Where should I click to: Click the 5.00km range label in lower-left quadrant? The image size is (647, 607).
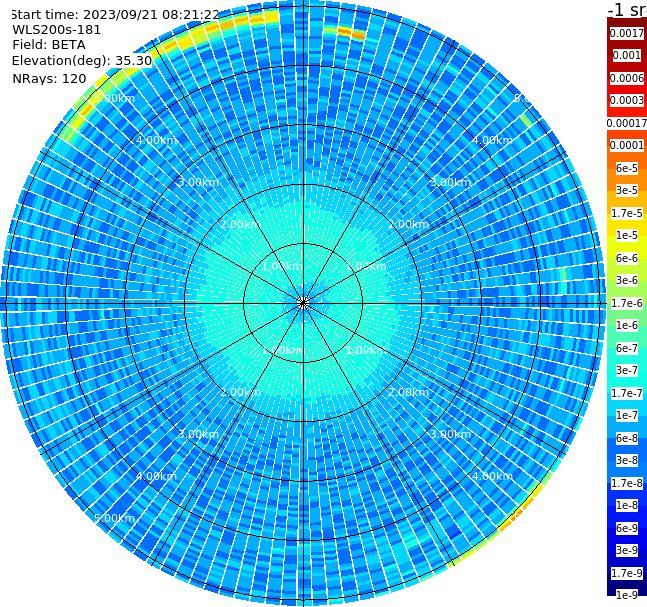pyautogui.click(x=114, y=518)
